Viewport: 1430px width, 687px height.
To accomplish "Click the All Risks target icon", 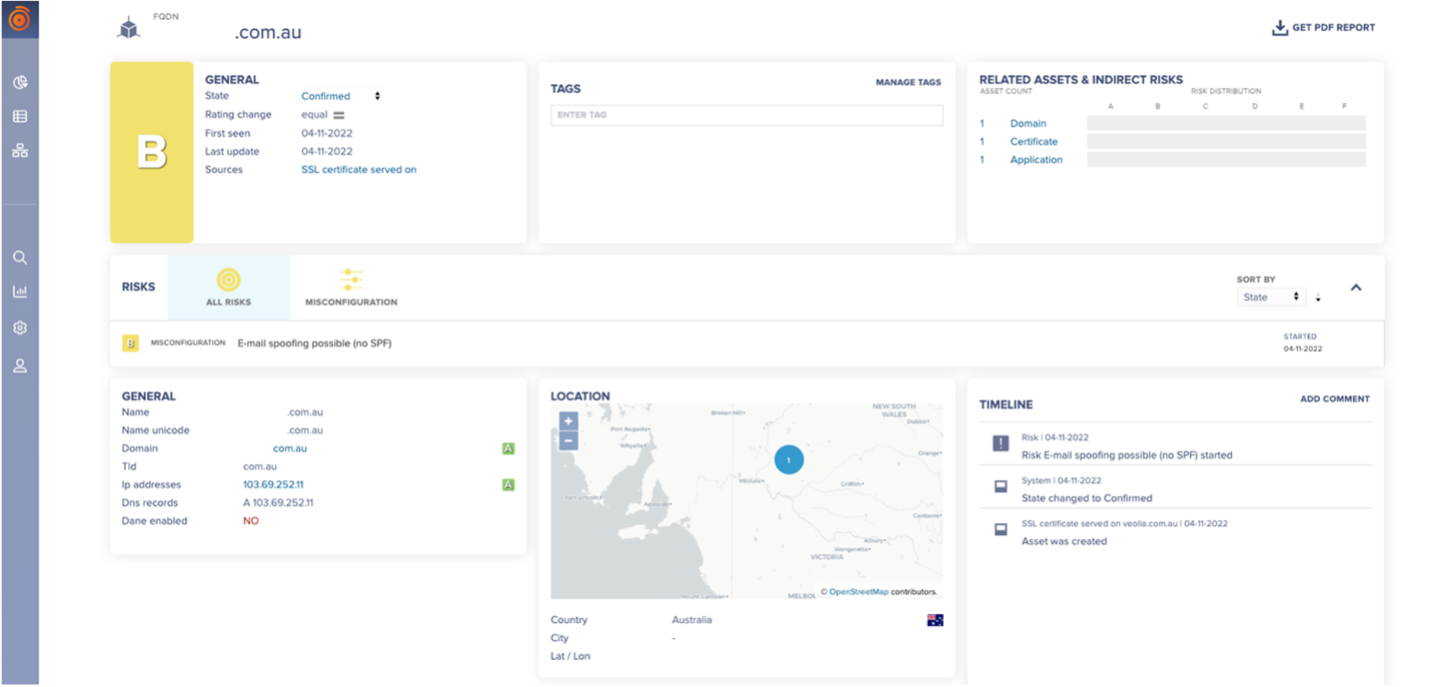I will [228, 280].
